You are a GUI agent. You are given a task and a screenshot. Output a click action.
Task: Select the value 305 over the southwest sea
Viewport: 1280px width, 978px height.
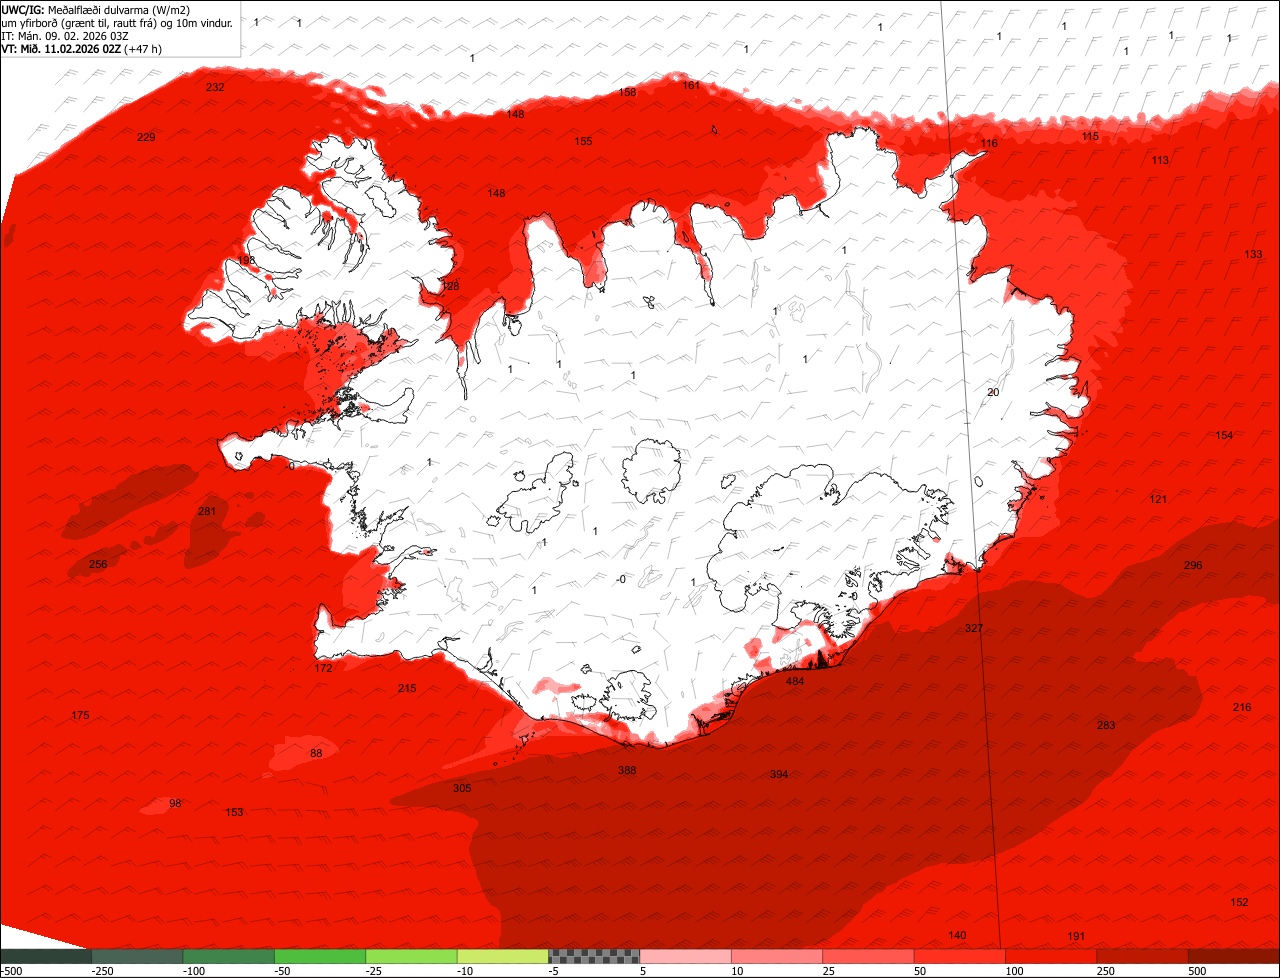(462, 788)
